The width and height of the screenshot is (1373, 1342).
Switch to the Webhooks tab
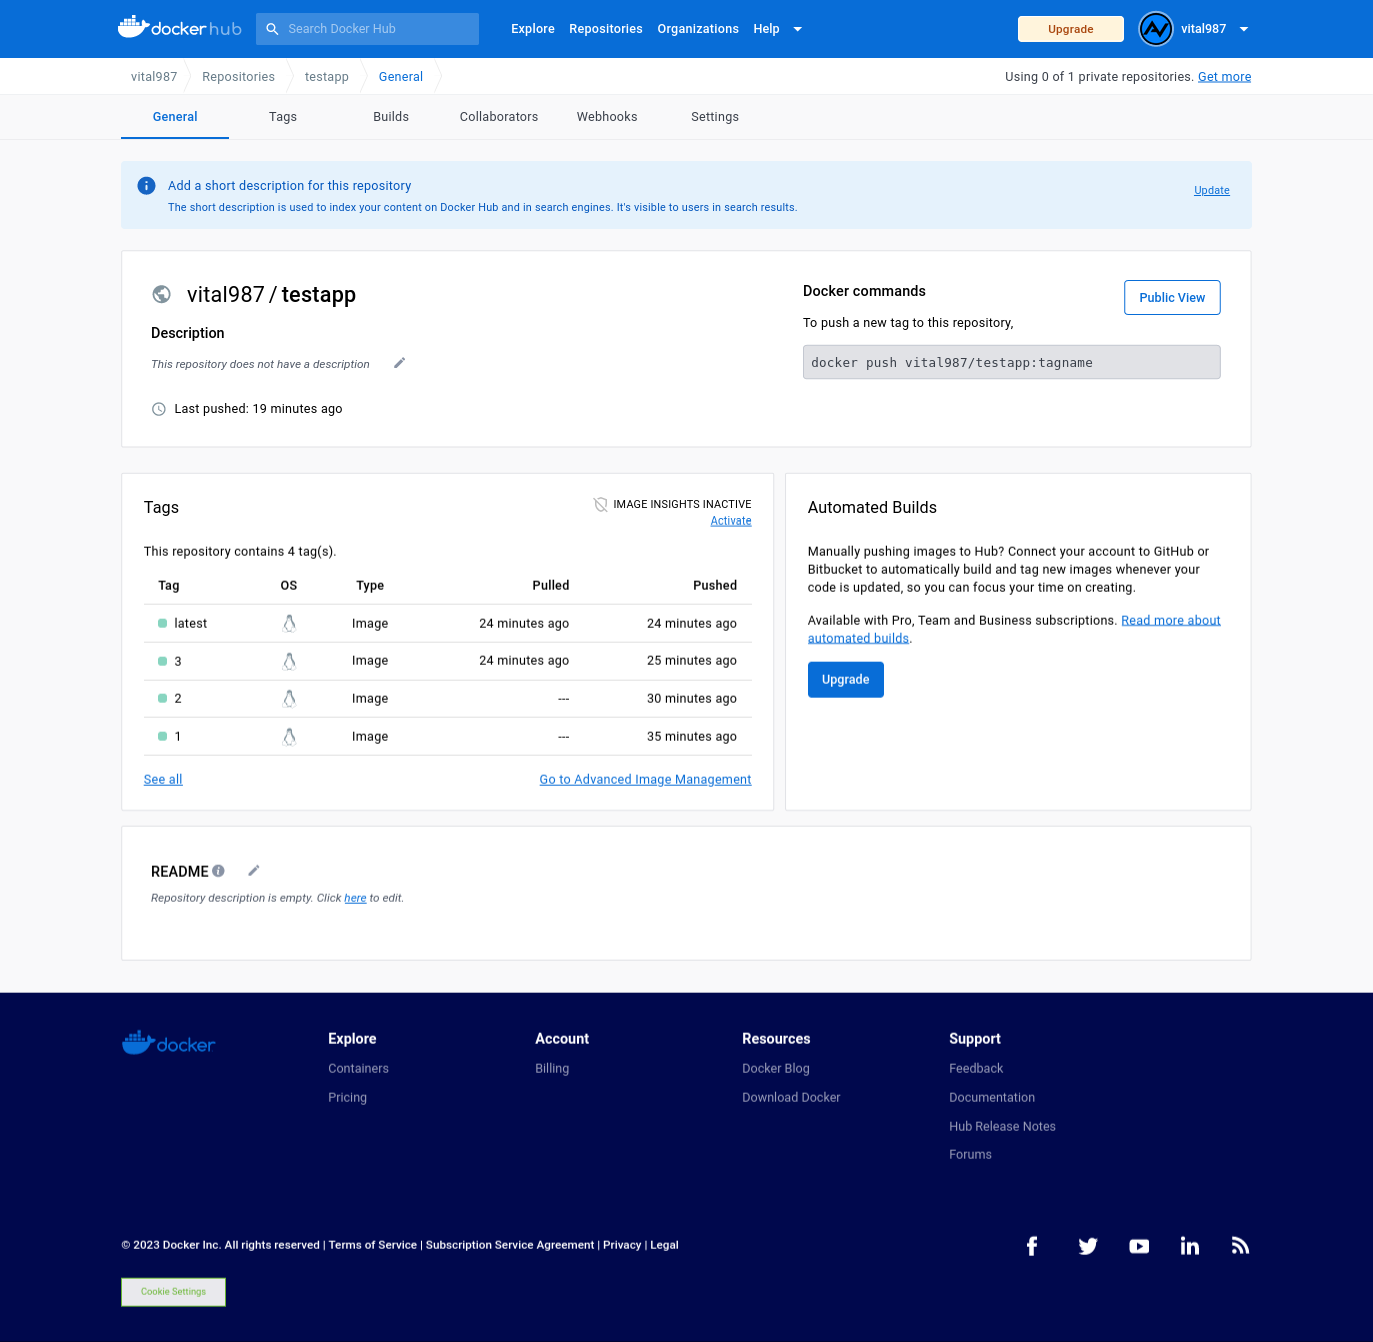click(x=607, y=117)
